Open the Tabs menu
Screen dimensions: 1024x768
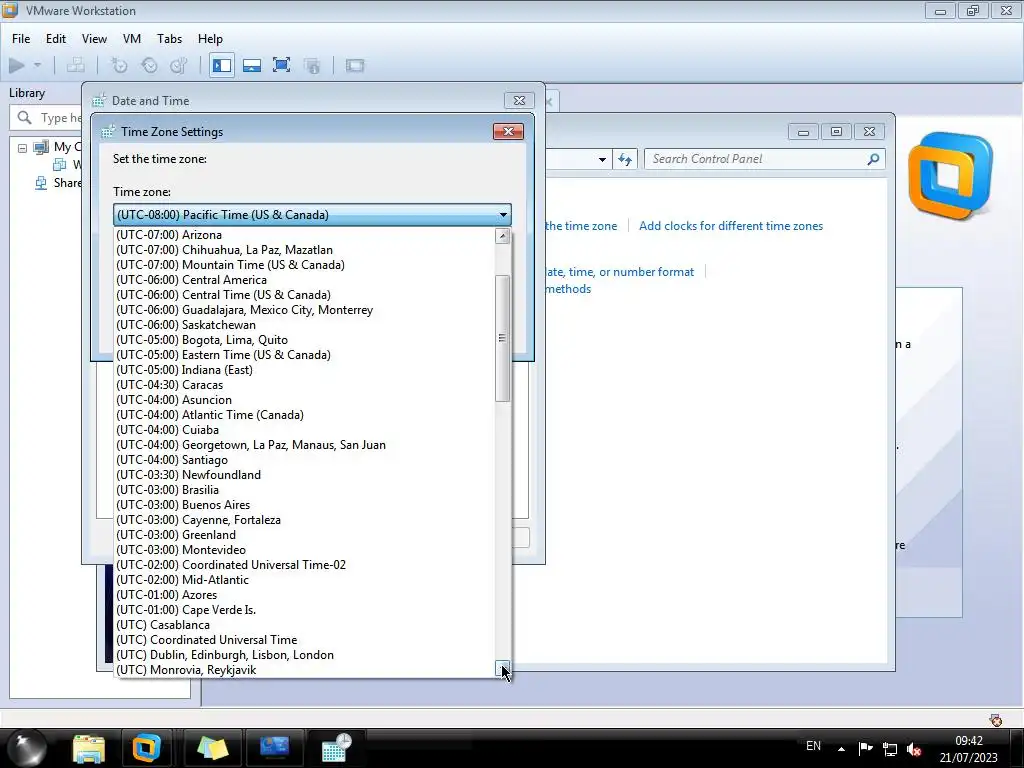(169, 39)
